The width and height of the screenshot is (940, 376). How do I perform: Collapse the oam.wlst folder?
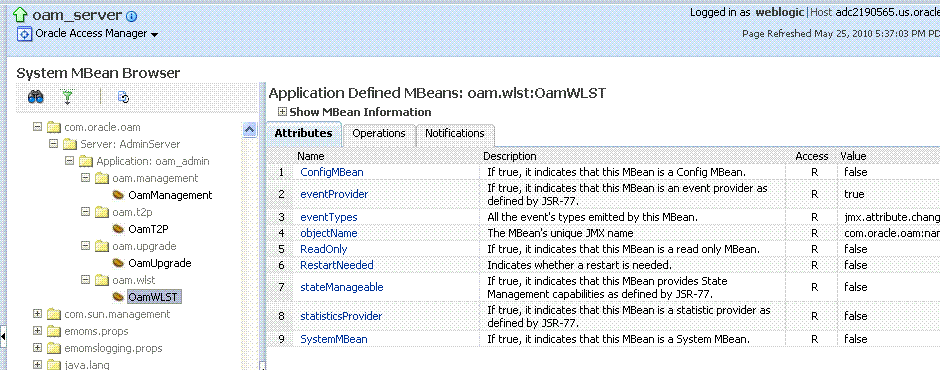[85, 280]
